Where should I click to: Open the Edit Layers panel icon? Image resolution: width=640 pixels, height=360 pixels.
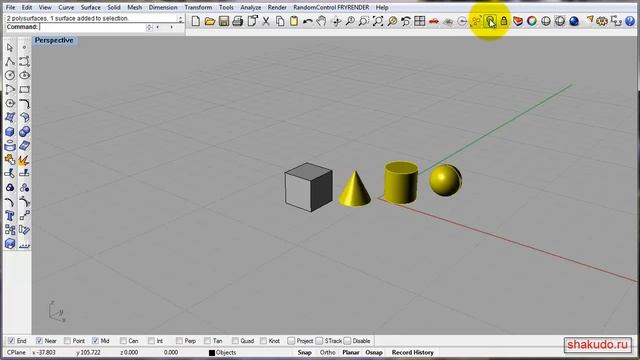(518, 21)
